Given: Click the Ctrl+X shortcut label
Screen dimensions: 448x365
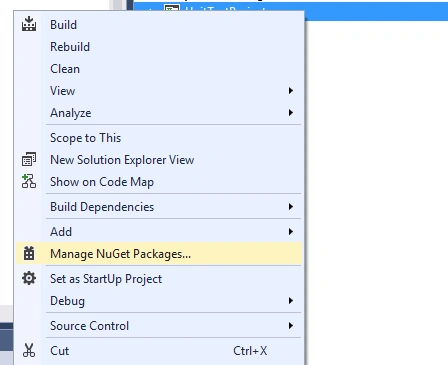Looking at the screenshot, I should [250, 351].
